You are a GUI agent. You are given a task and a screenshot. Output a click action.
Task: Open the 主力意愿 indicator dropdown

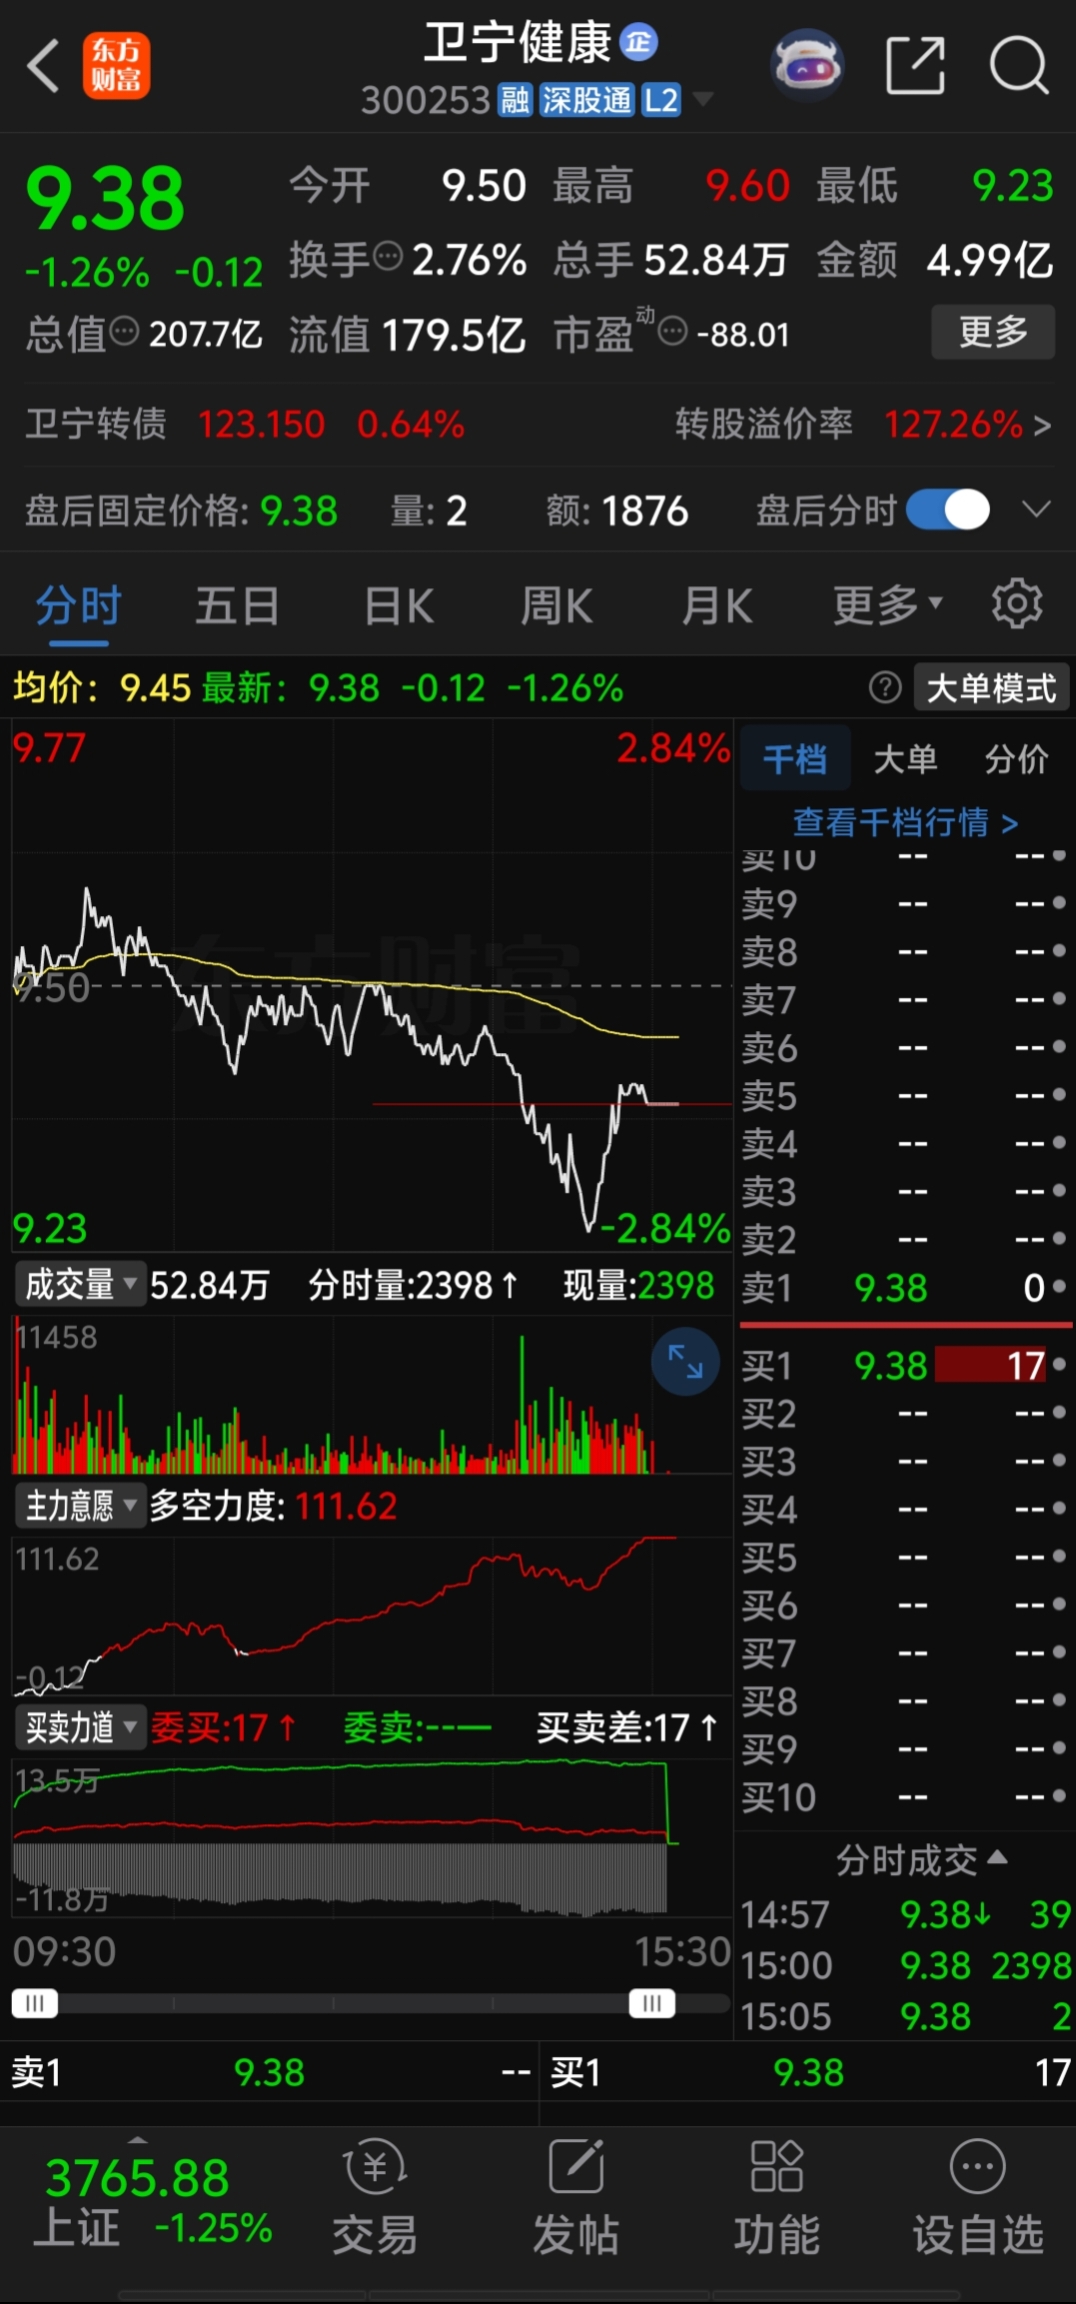[80, 1505]
